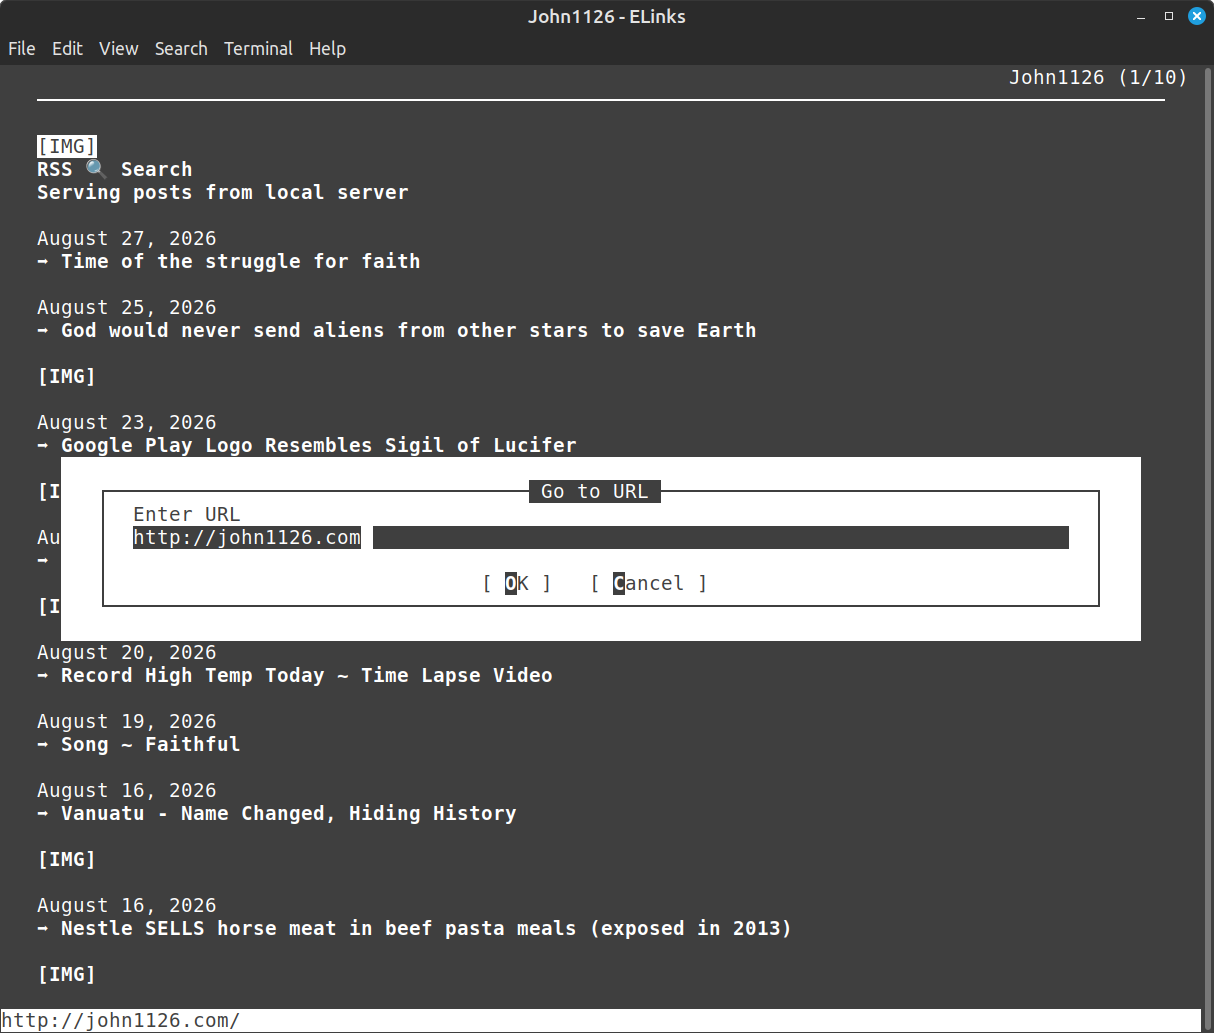The image size is (1214, 1033).
Task: Open the Help menu
Action: [327, 48]
